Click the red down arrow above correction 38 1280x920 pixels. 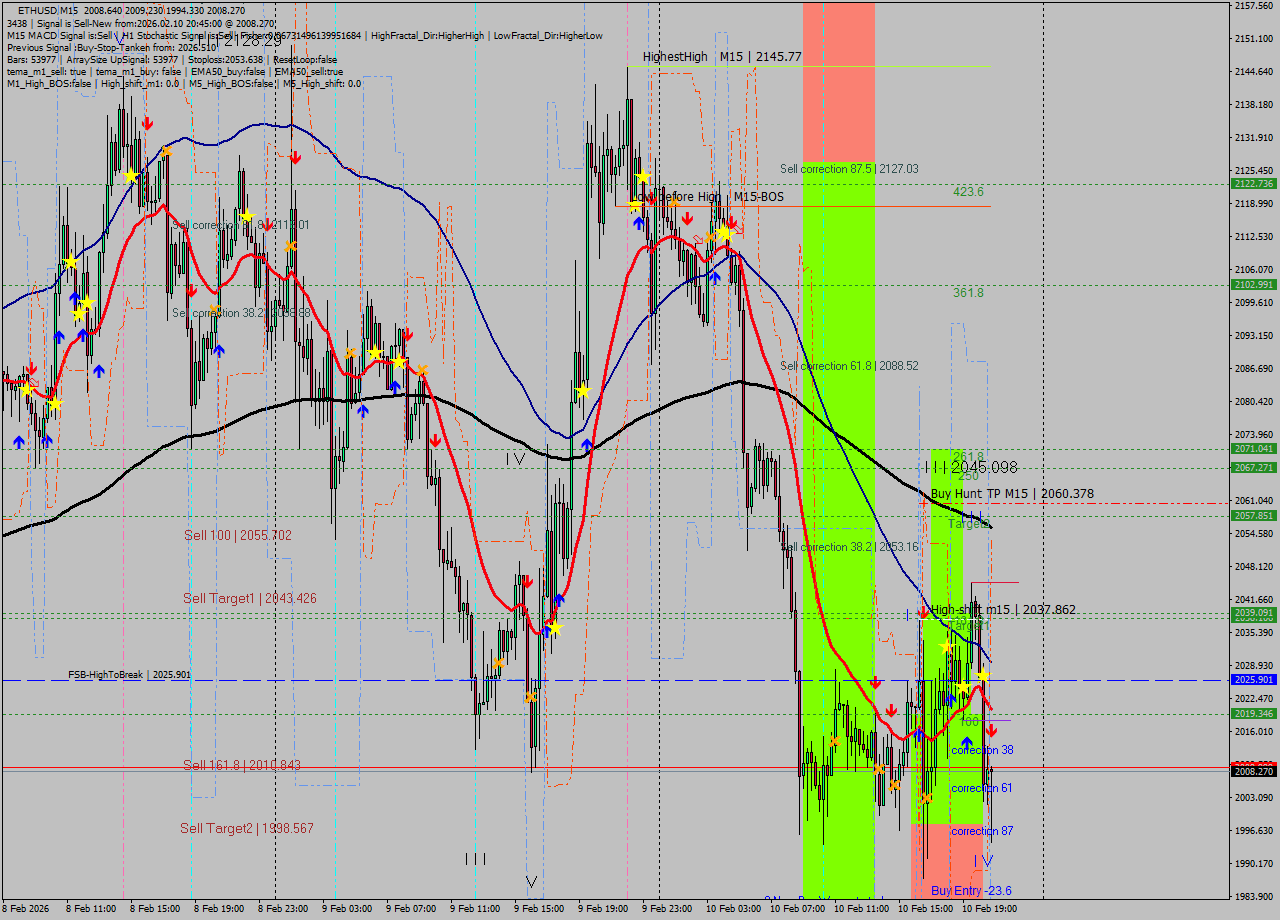point(991,732)
